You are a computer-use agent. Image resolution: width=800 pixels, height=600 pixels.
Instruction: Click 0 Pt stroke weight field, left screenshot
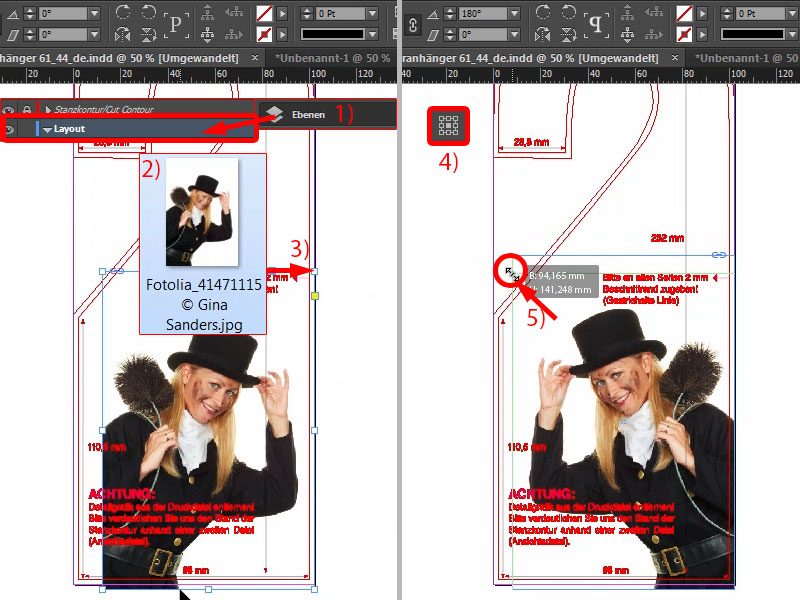pos(341,13)
